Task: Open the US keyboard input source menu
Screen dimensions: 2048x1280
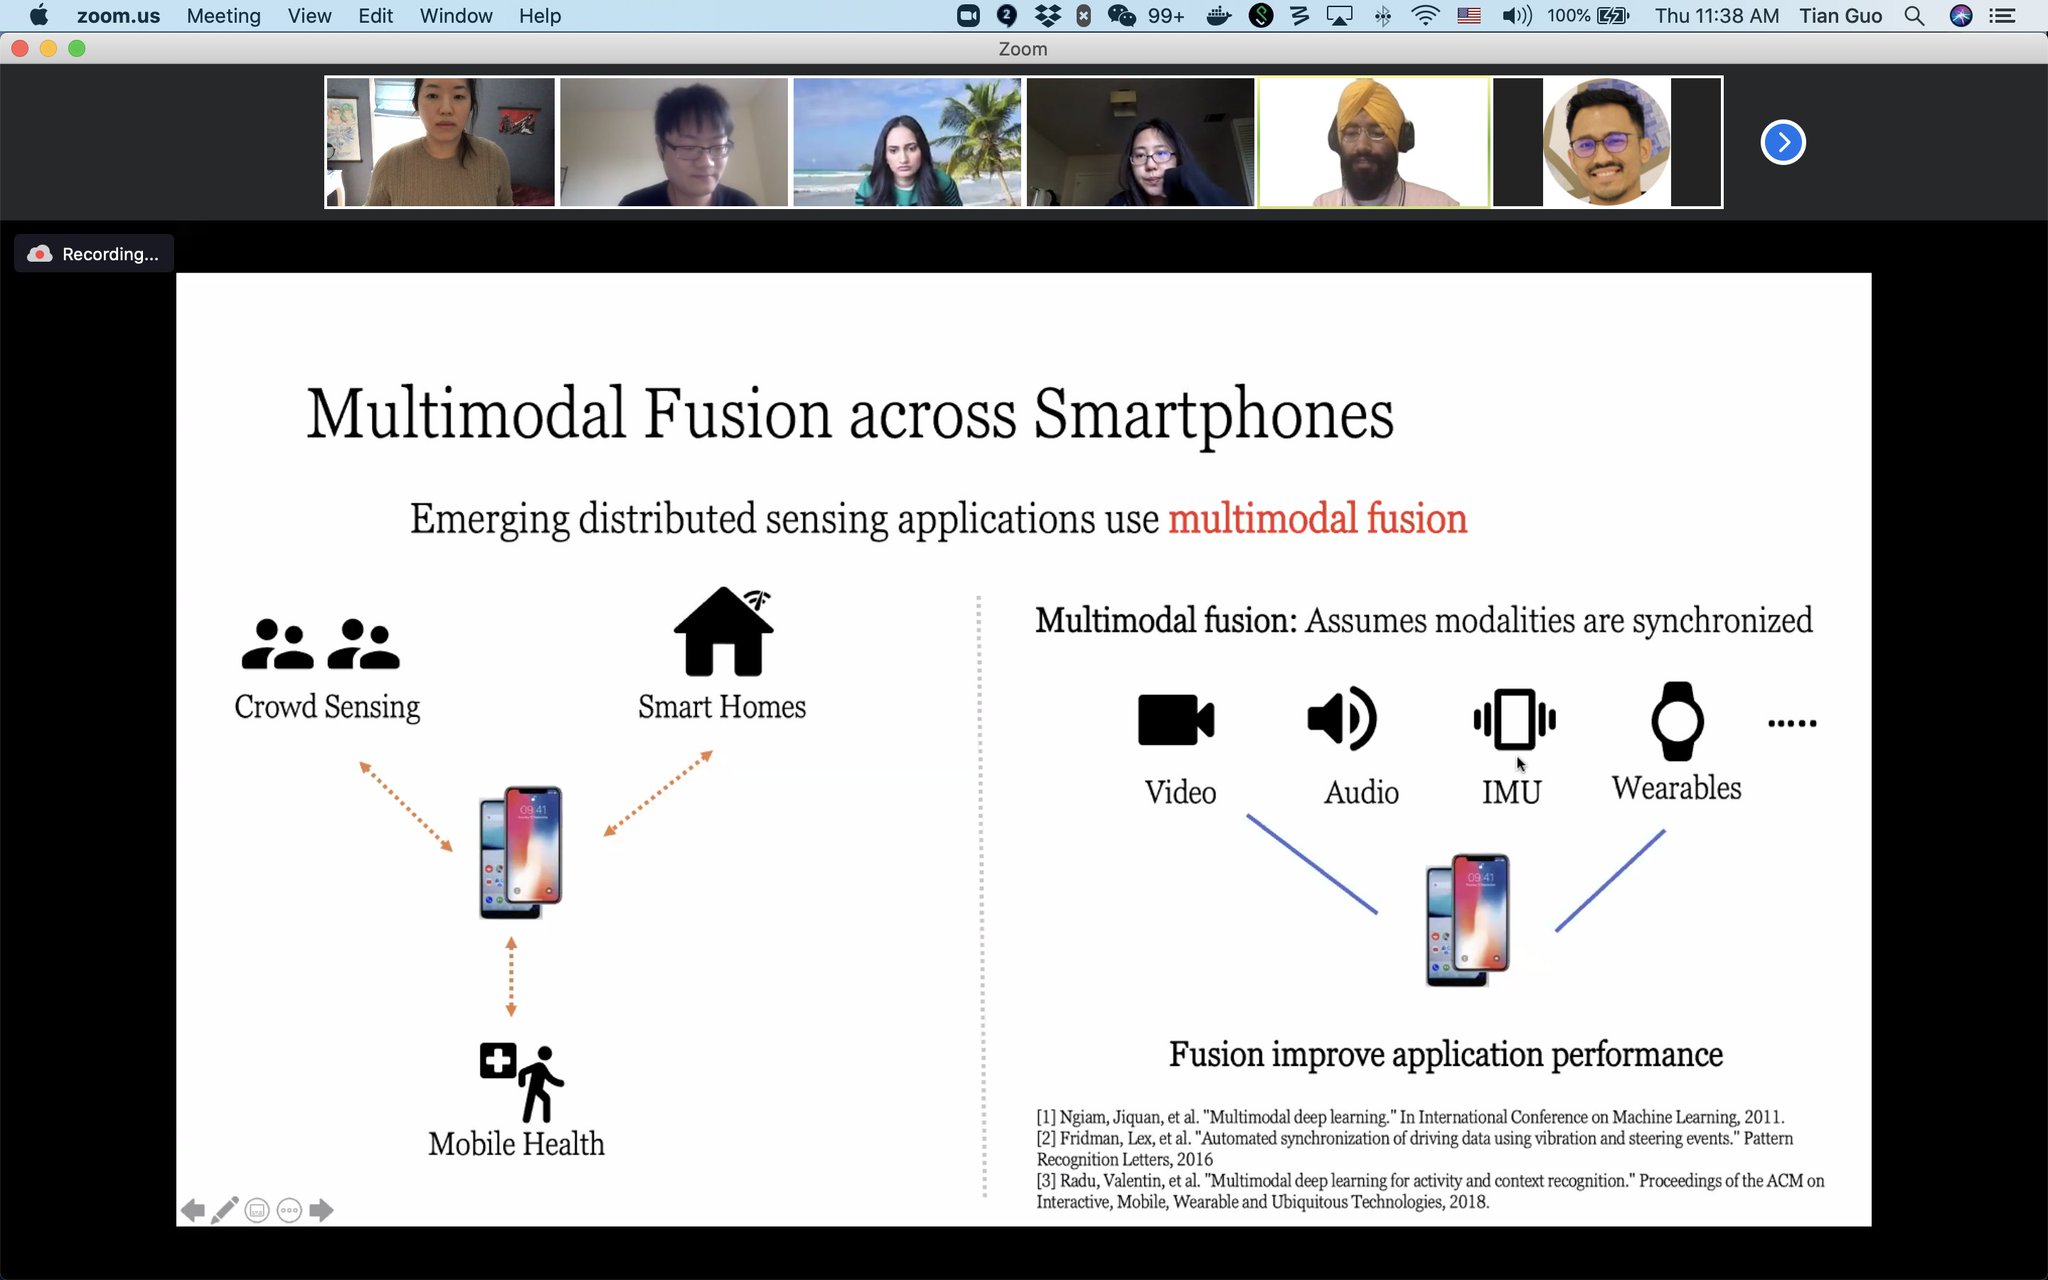Action: click(1467, 16)
